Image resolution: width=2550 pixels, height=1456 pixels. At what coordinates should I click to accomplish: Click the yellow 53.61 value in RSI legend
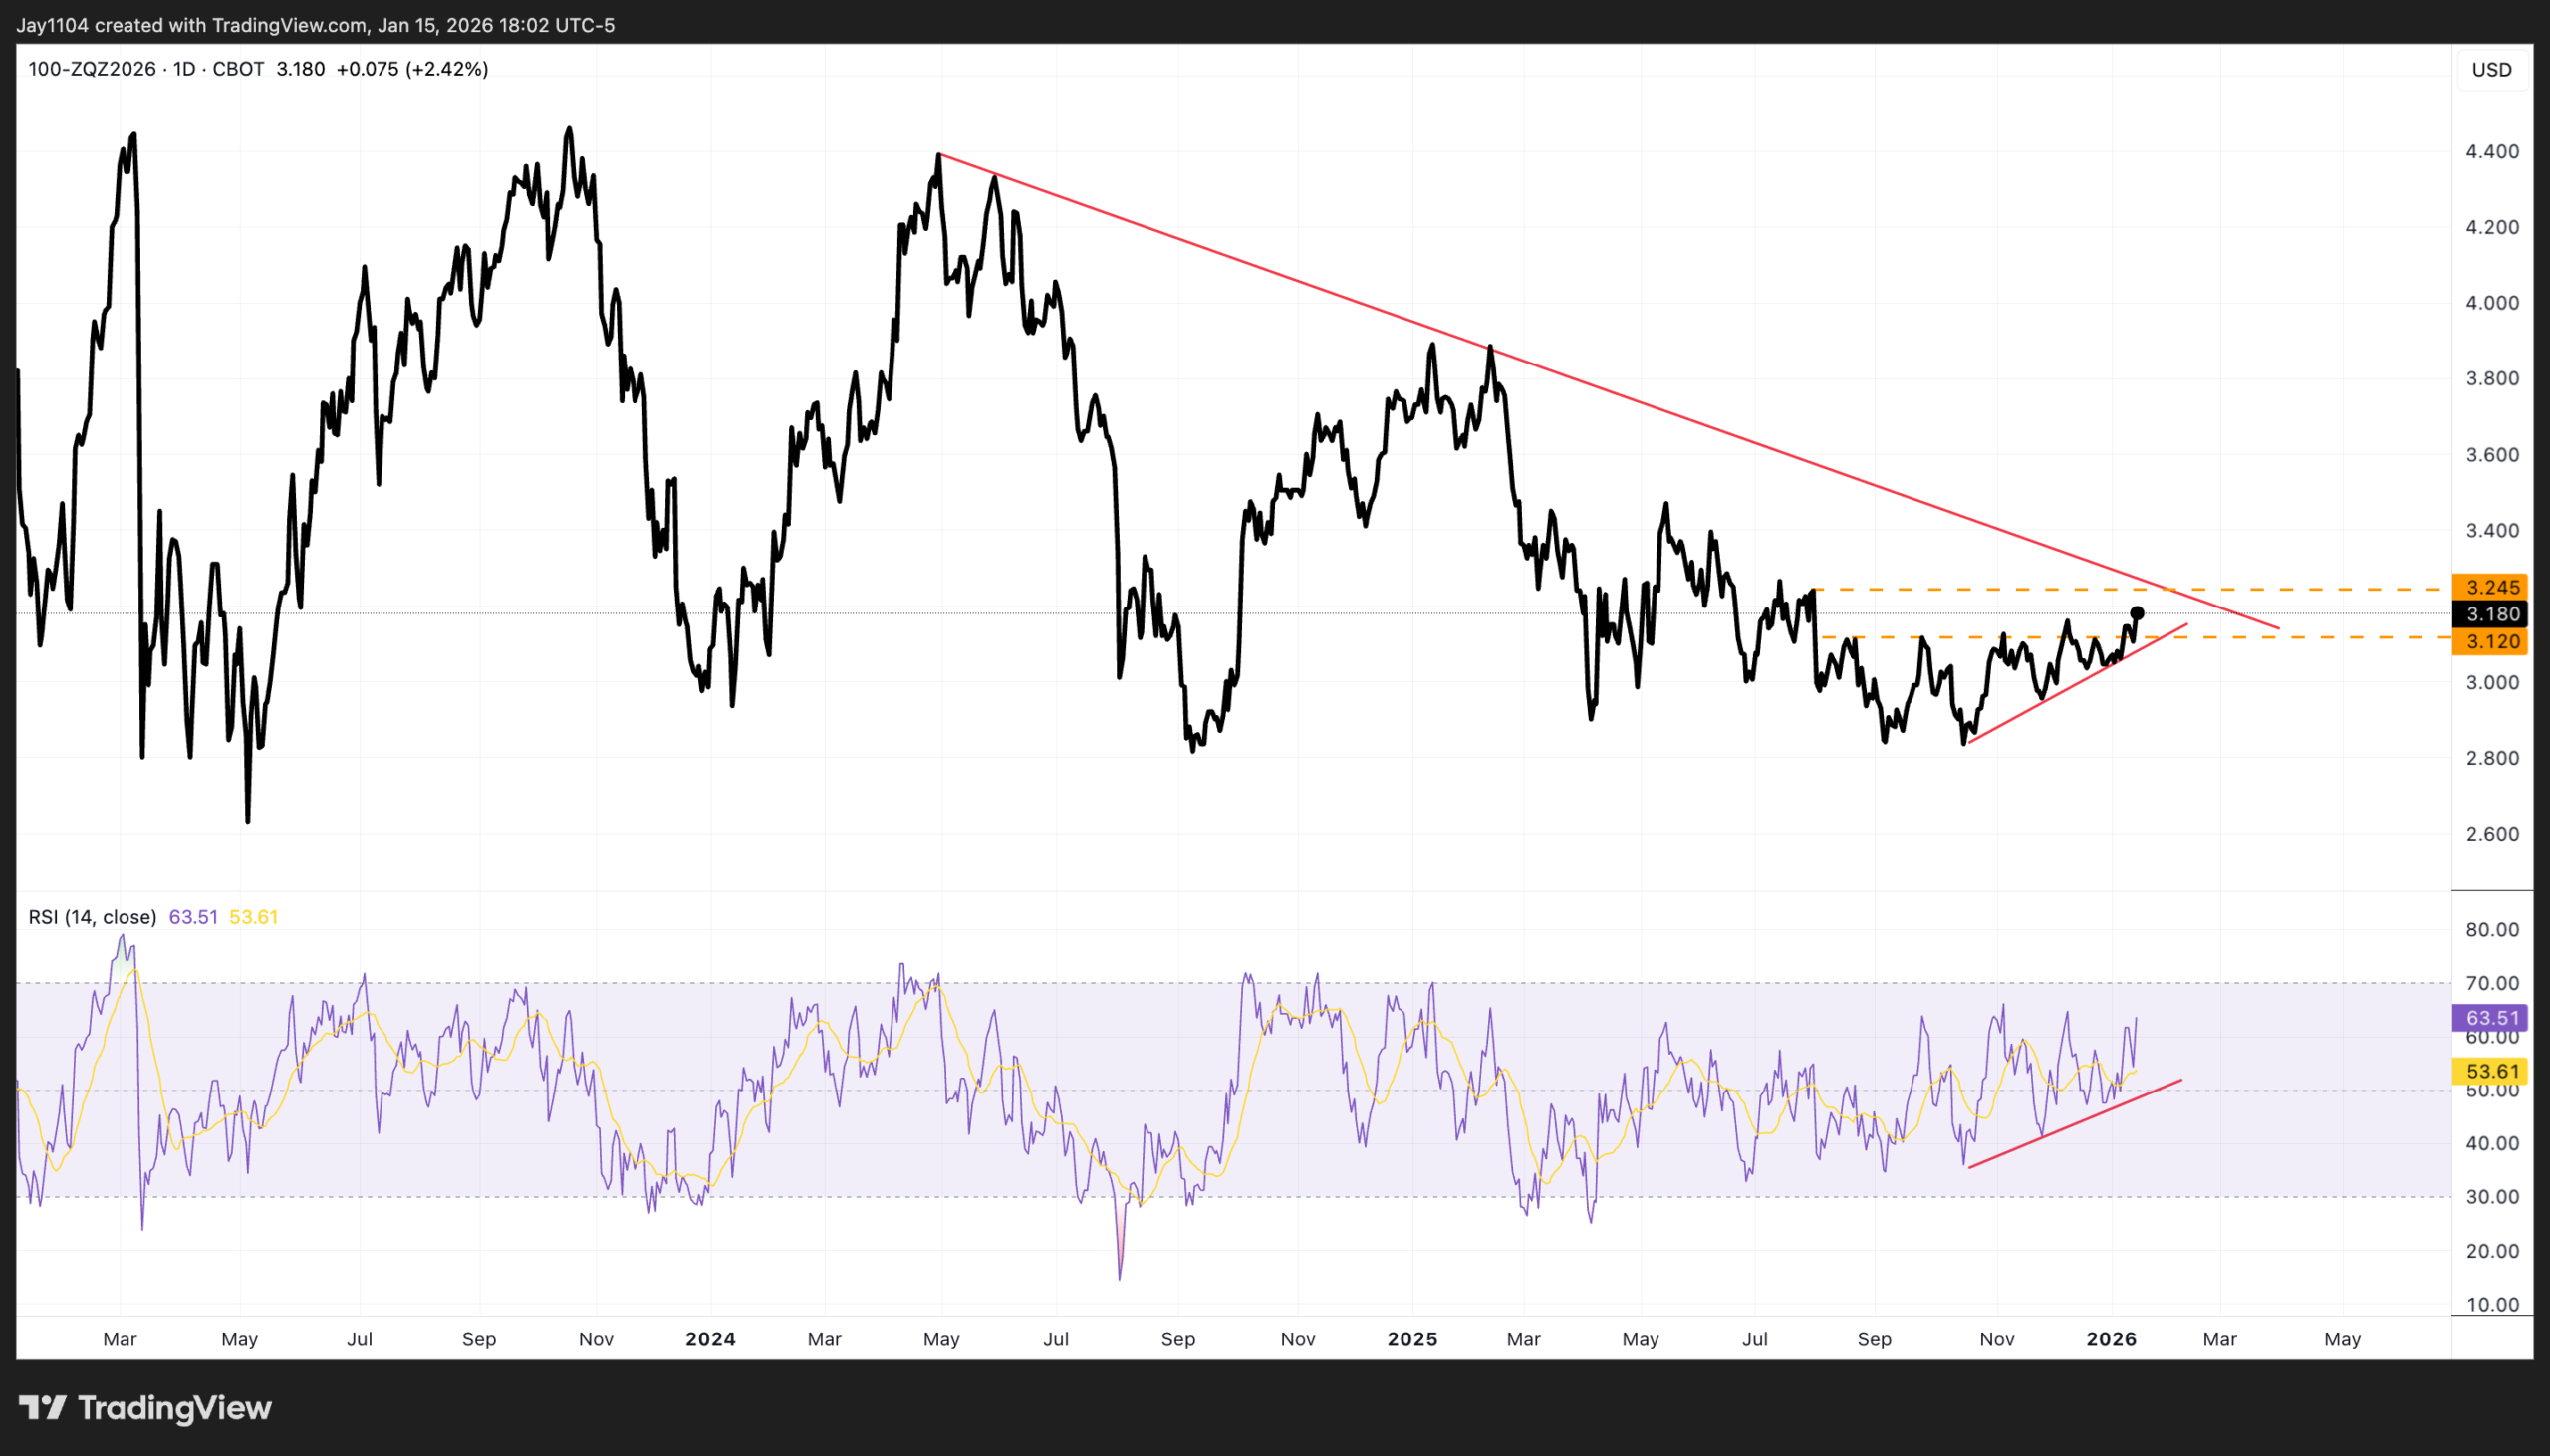click(x=253, y=917)
